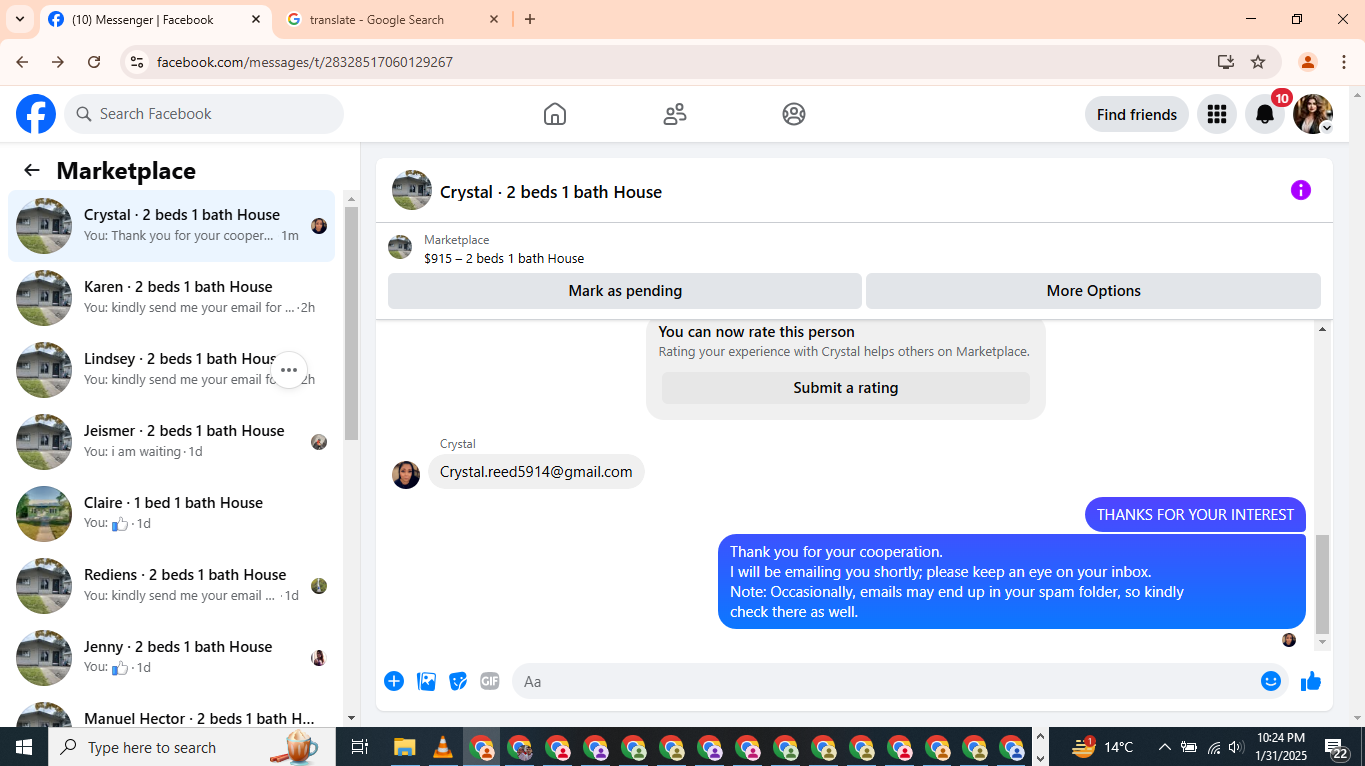Screen dimensions: 1365x766
Task: Open the GIF picker
Action: point(490,681)
